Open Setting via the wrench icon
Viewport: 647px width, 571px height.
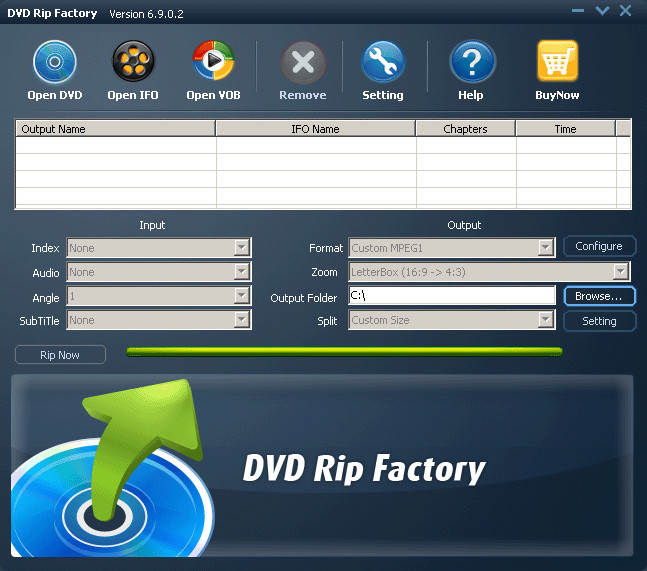point(383,61)
